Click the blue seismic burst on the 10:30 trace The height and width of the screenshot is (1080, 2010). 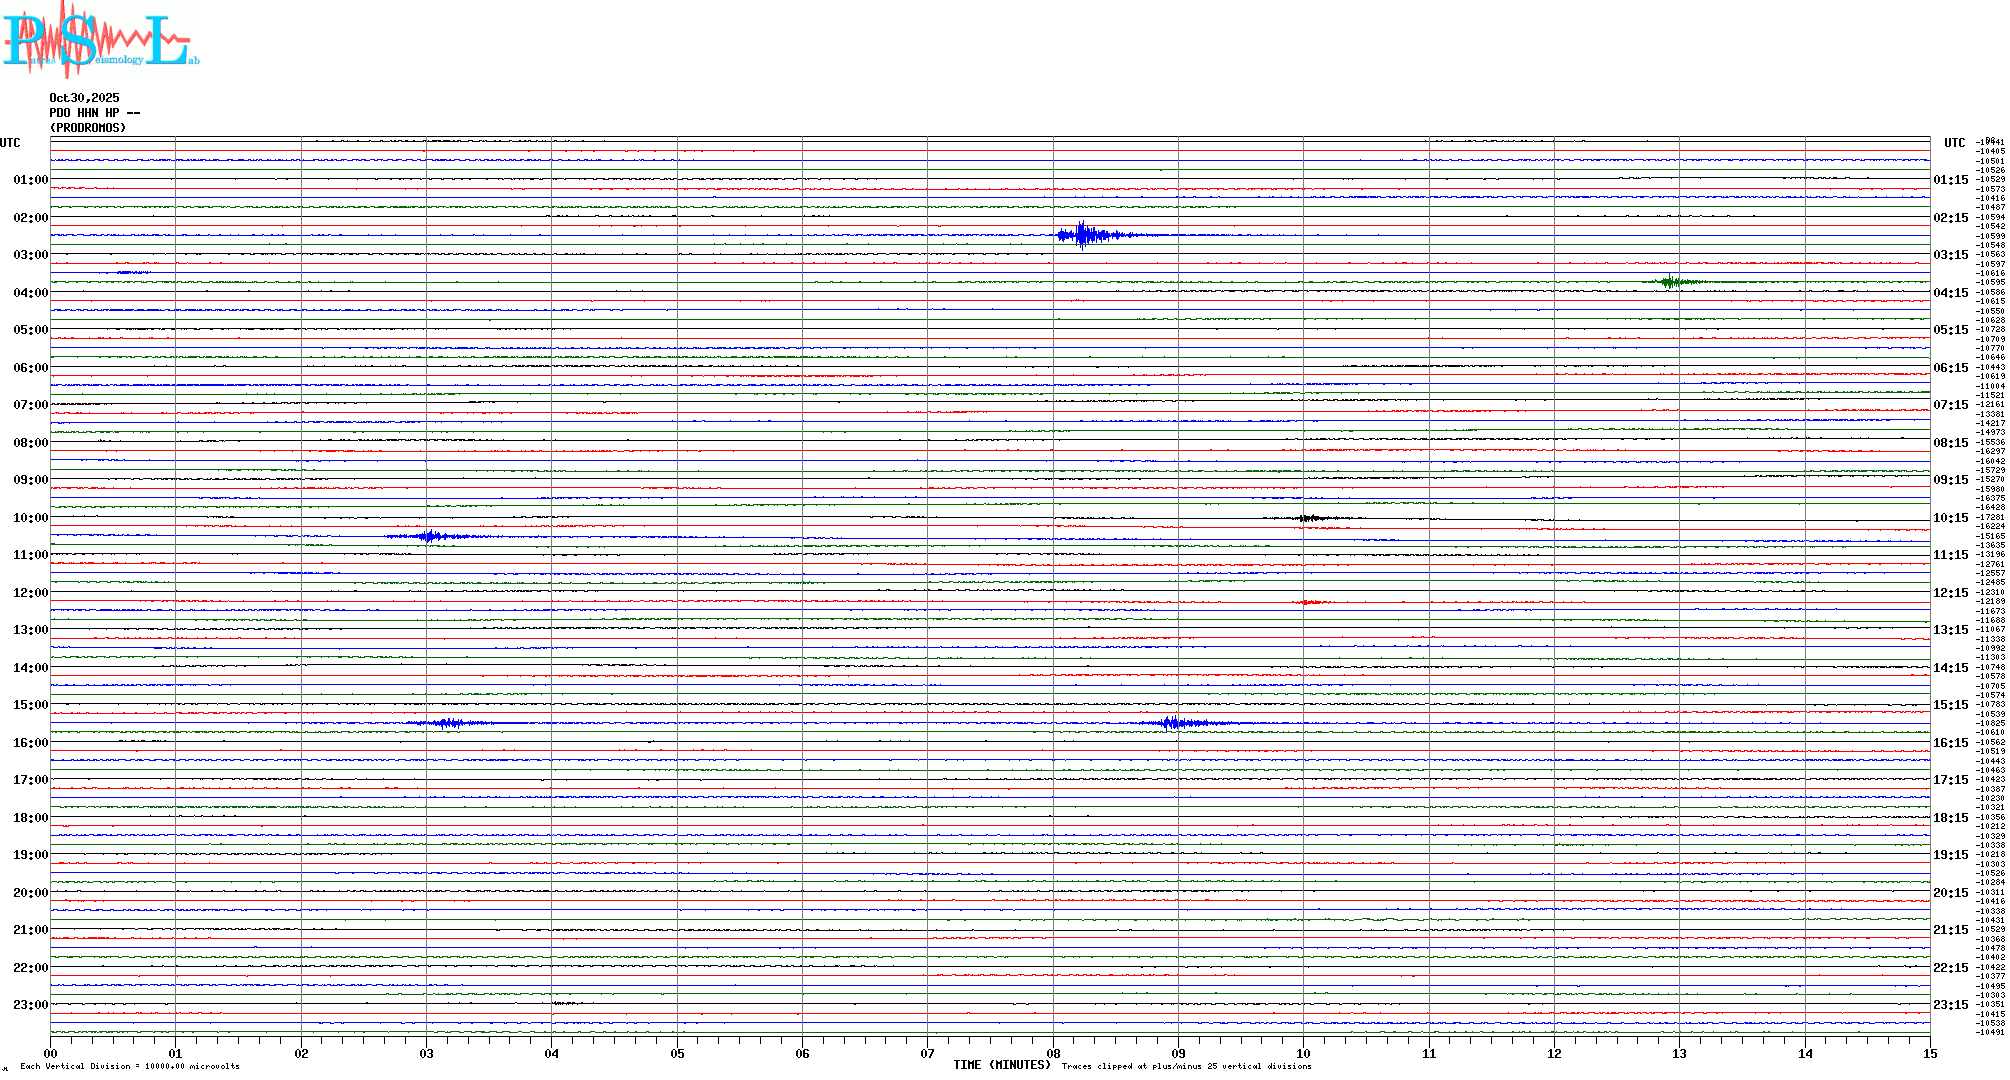click(430, 537)
